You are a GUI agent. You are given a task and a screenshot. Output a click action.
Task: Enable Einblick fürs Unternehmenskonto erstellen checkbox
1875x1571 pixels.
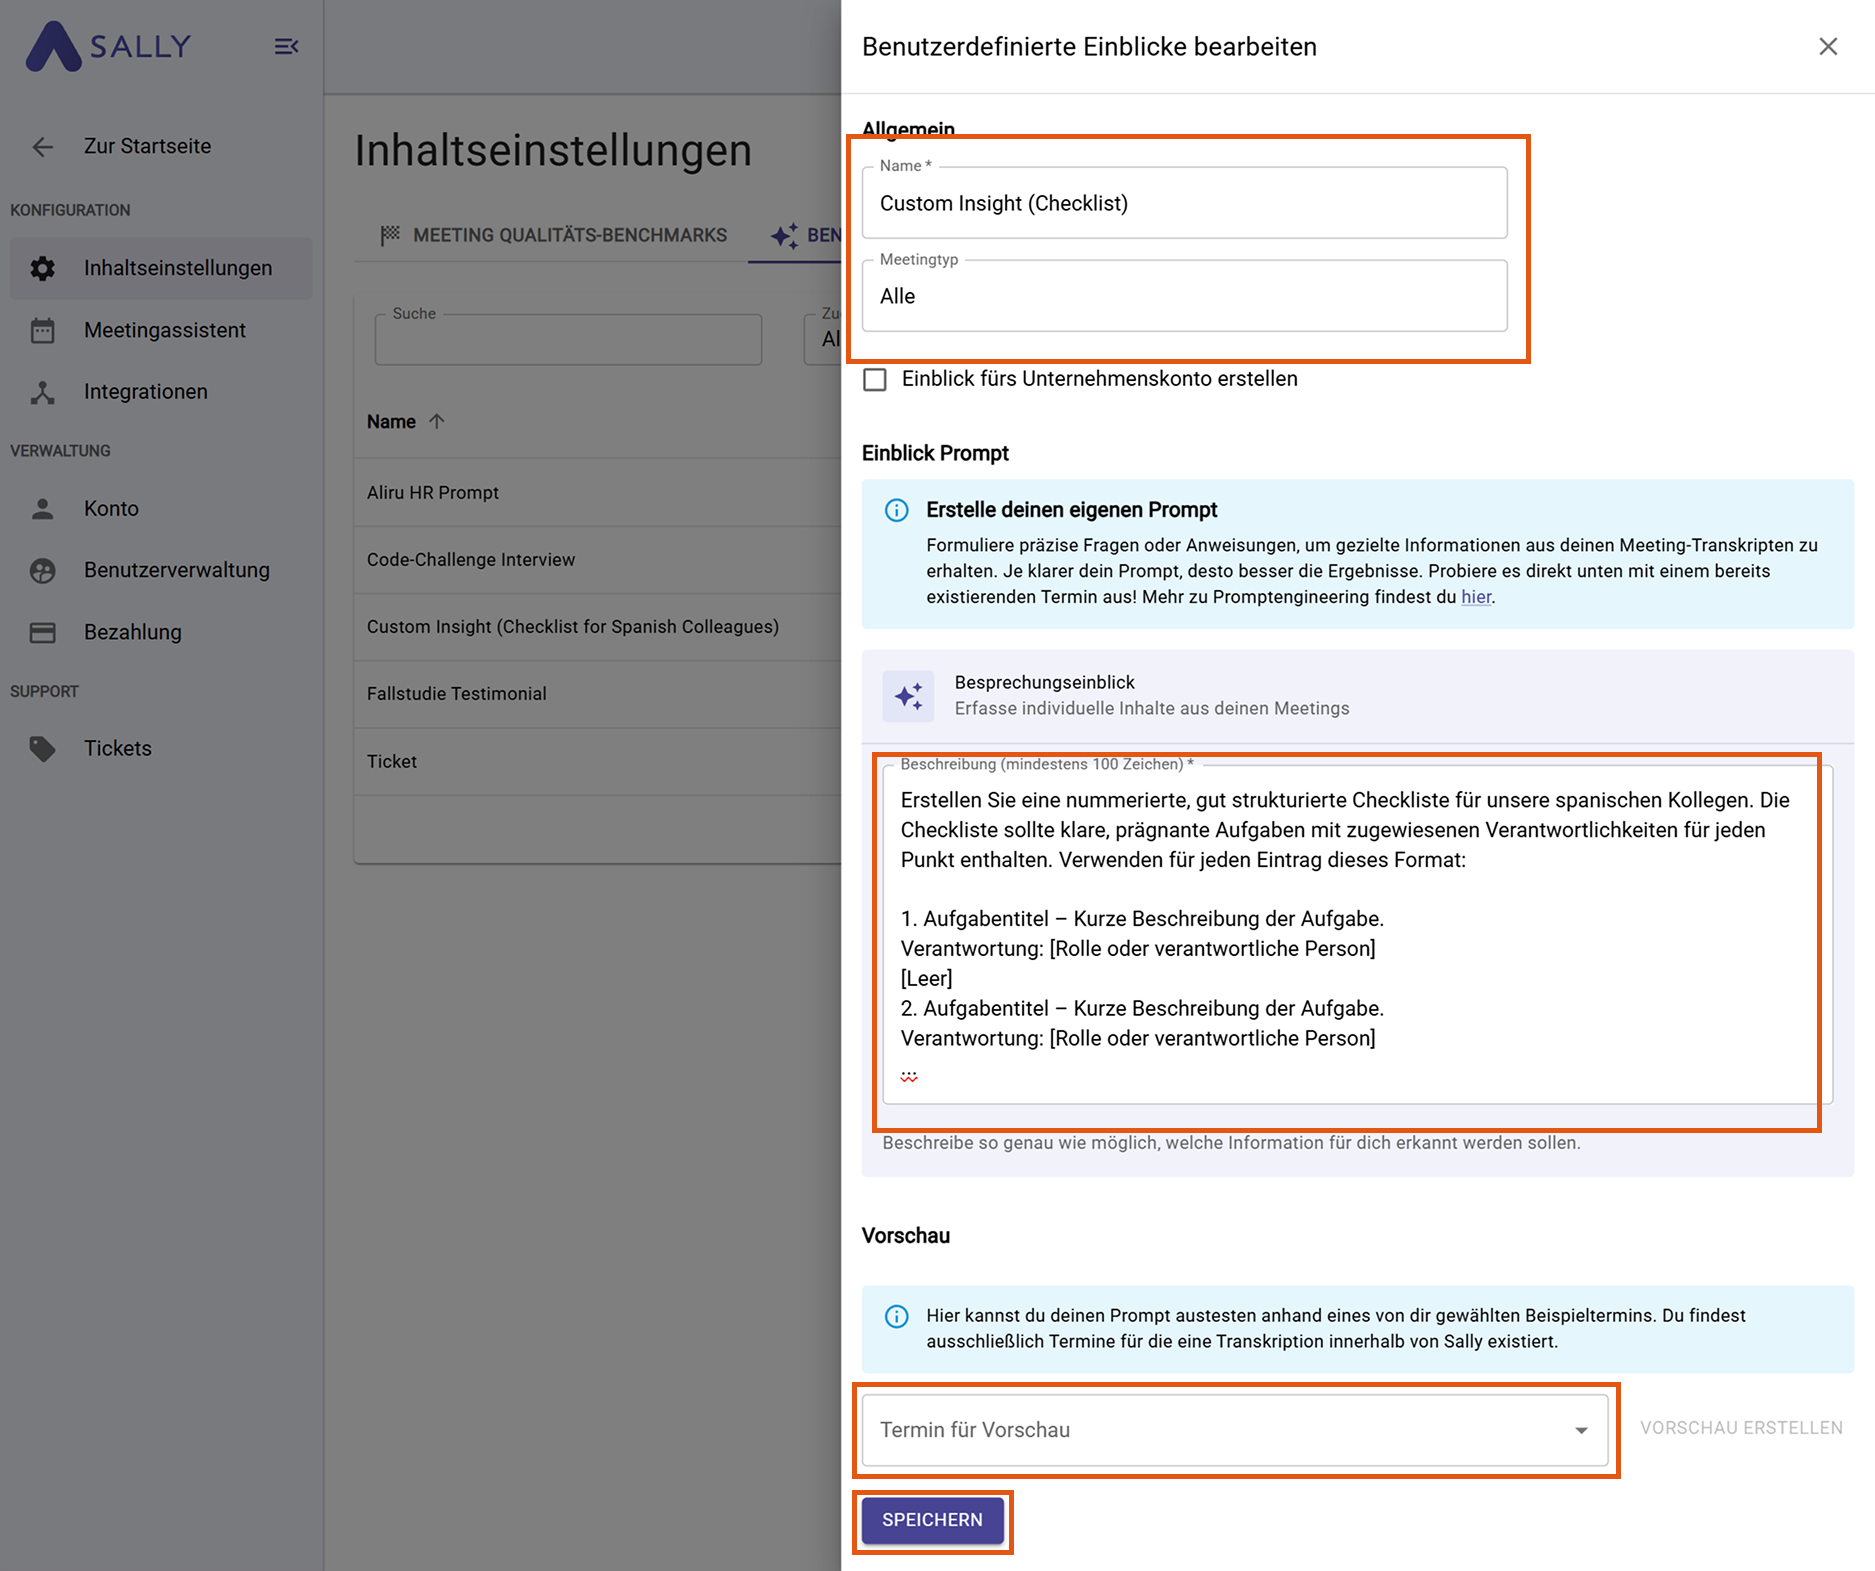pyautogui.click(x=875, y=380)
